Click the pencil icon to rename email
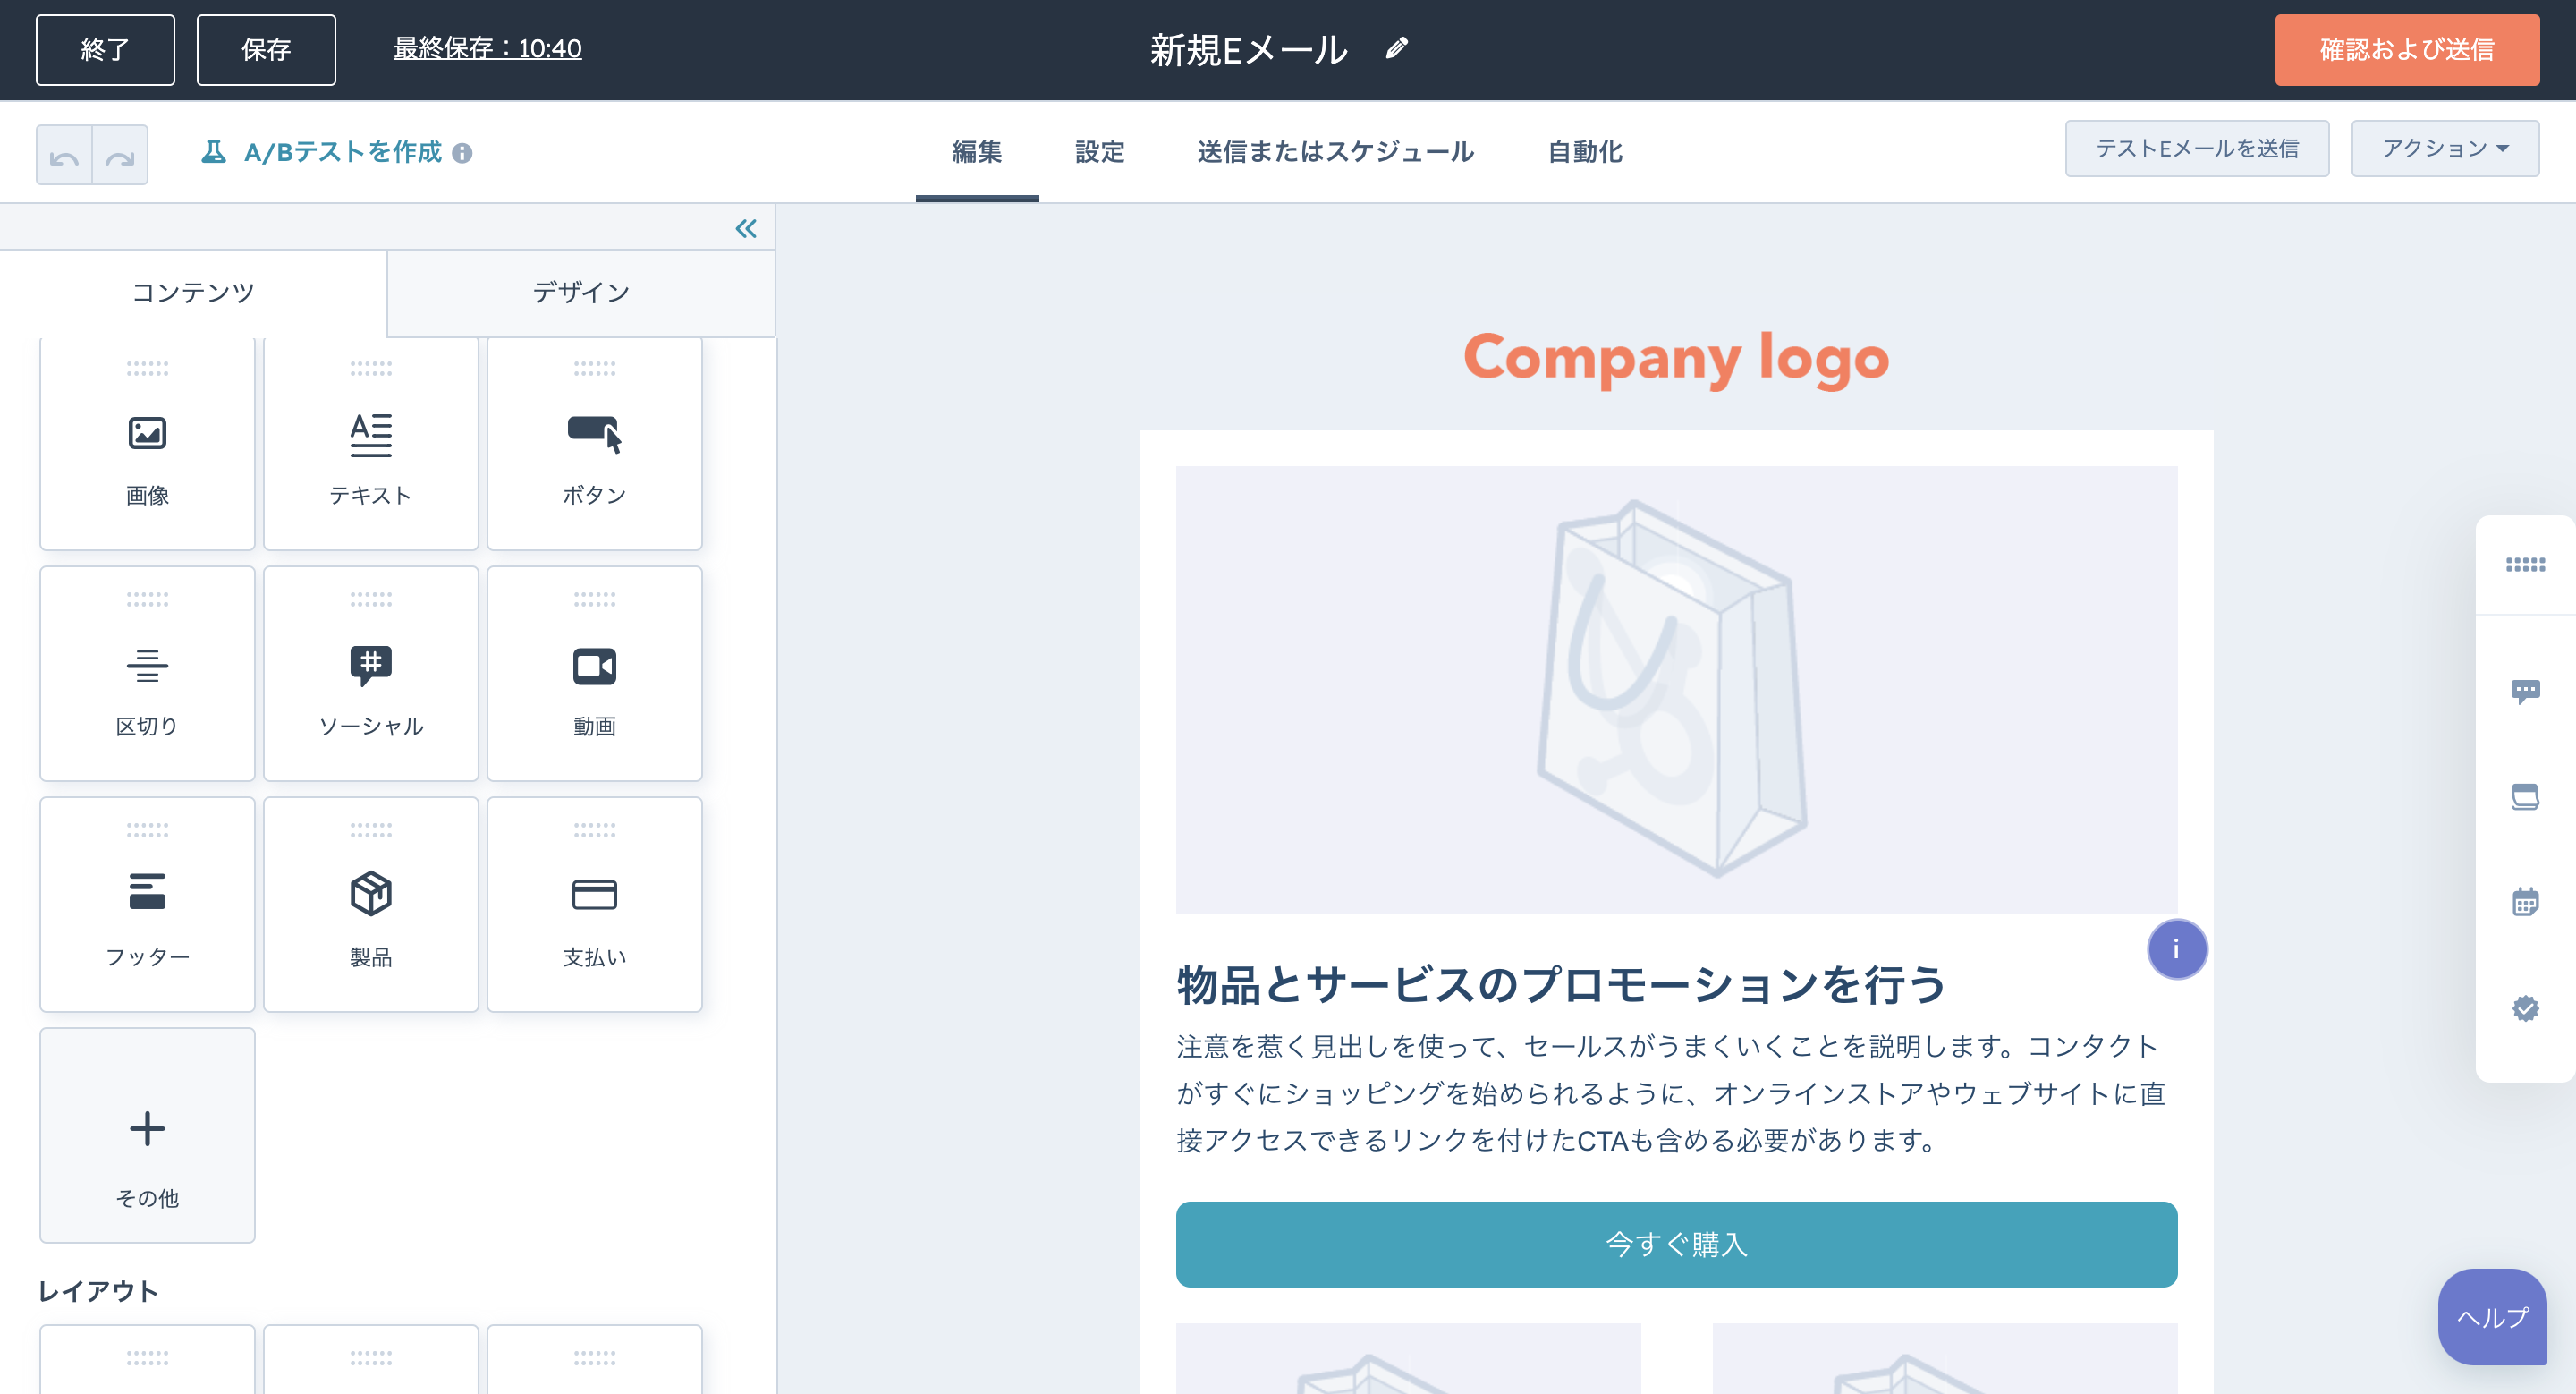The image size is (2576, 1394). [1397, 48]
